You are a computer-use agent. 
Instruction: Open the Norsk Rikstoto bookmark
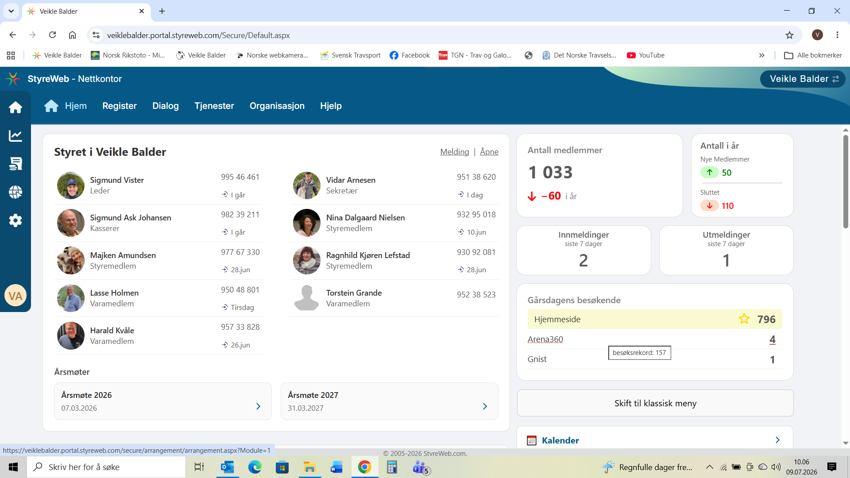pyautogui.click(x=127, y=55)
